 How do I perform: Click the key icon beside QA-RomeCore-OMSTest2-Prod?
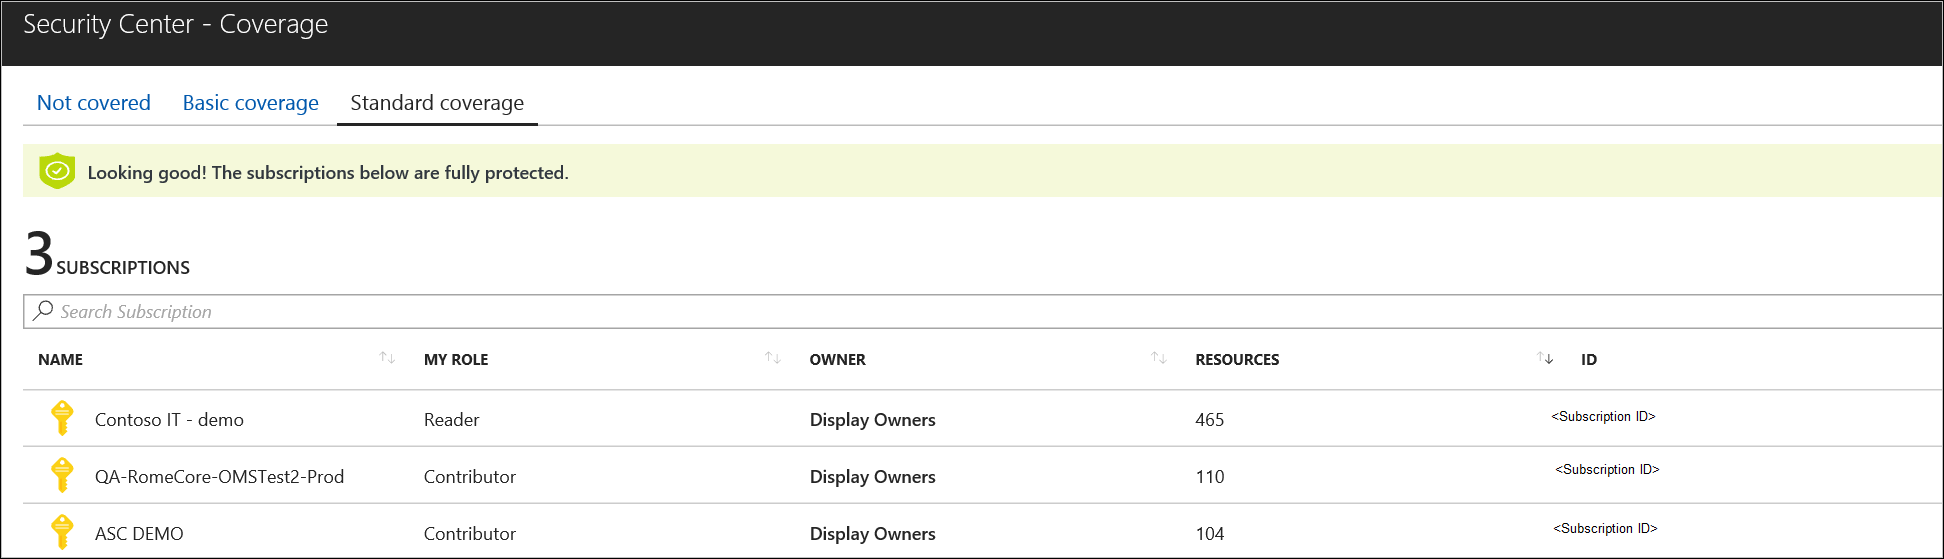pyautogui.click(x=62, y=475)
